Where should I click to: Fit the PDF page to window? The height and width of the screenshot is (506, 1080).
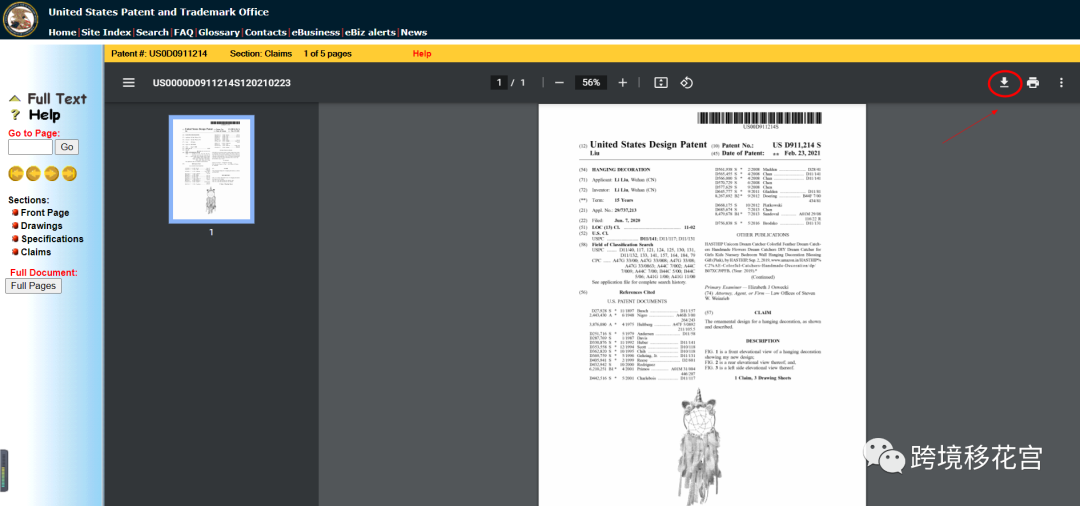click(x=661, y=83)
